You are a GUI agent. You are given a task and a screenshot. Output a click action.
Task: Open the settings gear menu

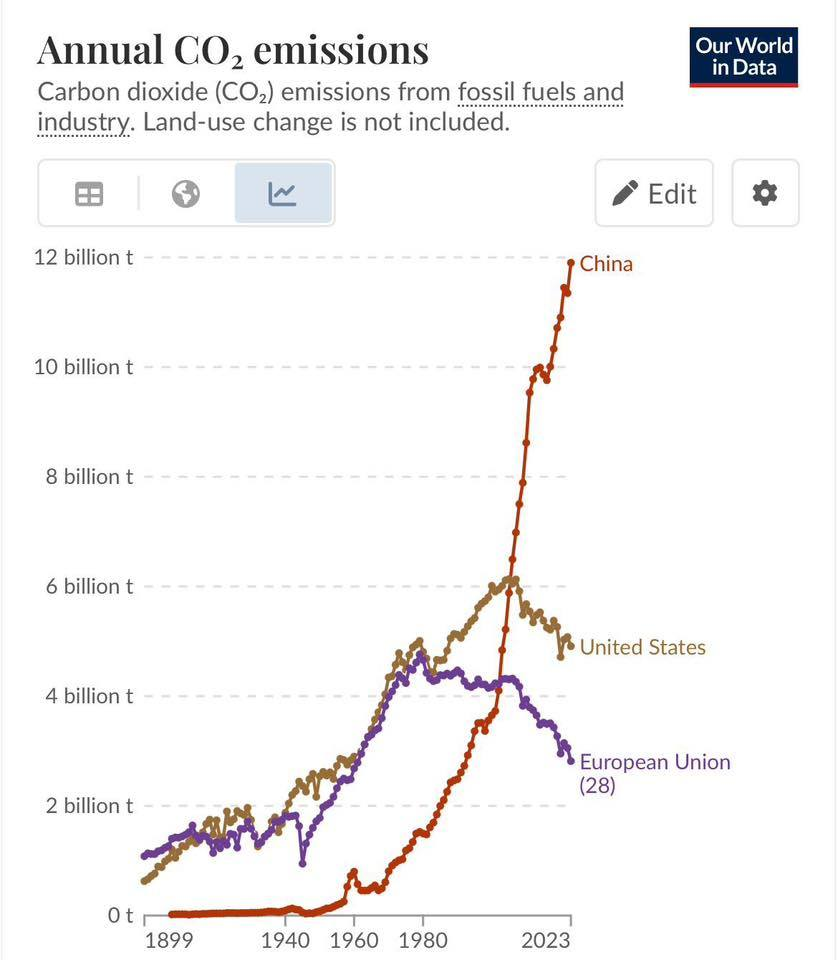[x=765, y=193]
